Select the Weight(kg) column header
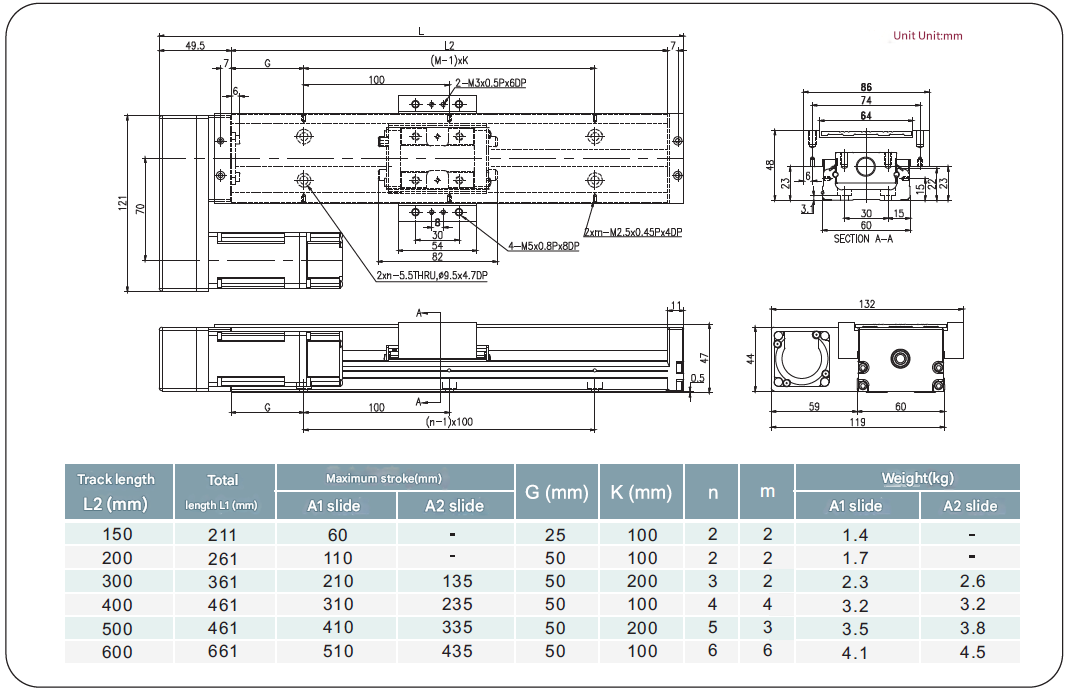This screenshot has height=694, width=1067. click(906, 478)
